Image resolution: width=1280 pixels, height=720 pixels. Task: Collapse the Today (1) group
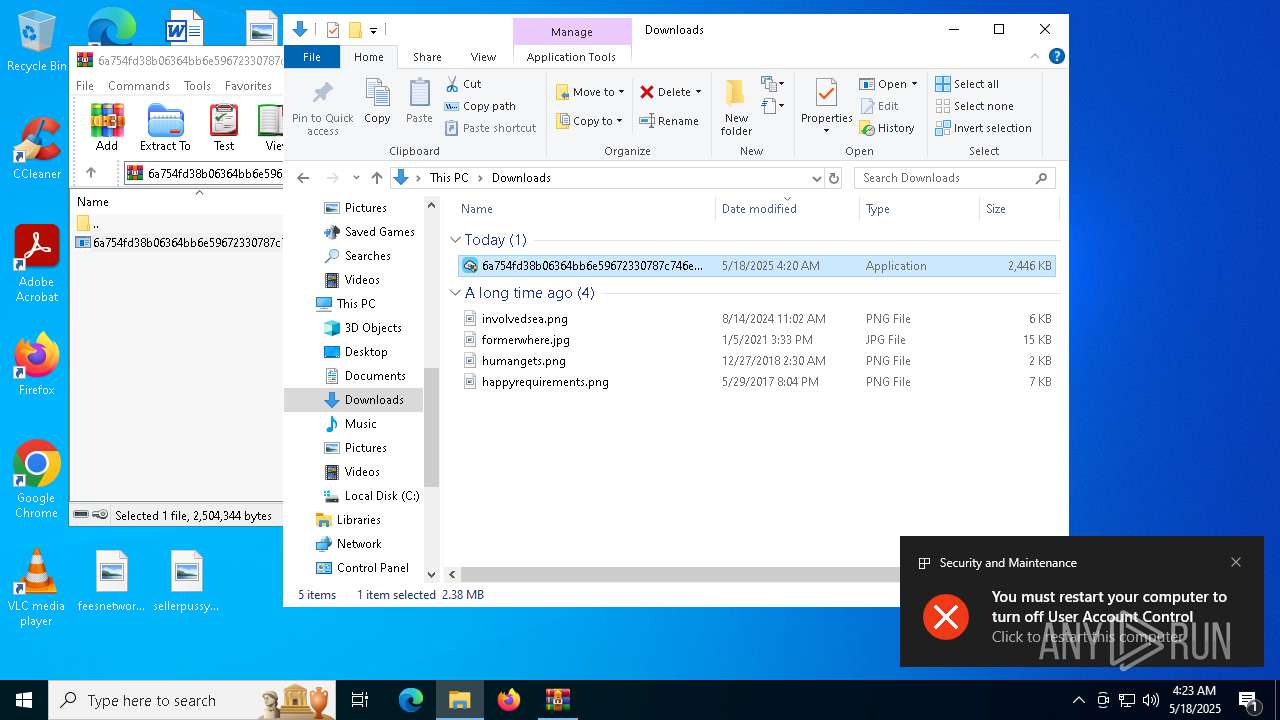coord(456,240)
